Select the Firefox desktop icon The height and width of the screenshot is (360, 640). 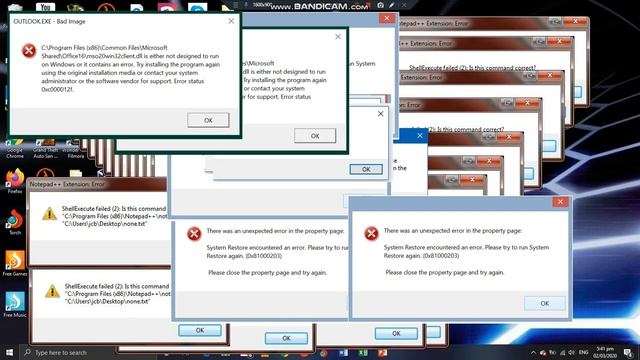[15, 181]
